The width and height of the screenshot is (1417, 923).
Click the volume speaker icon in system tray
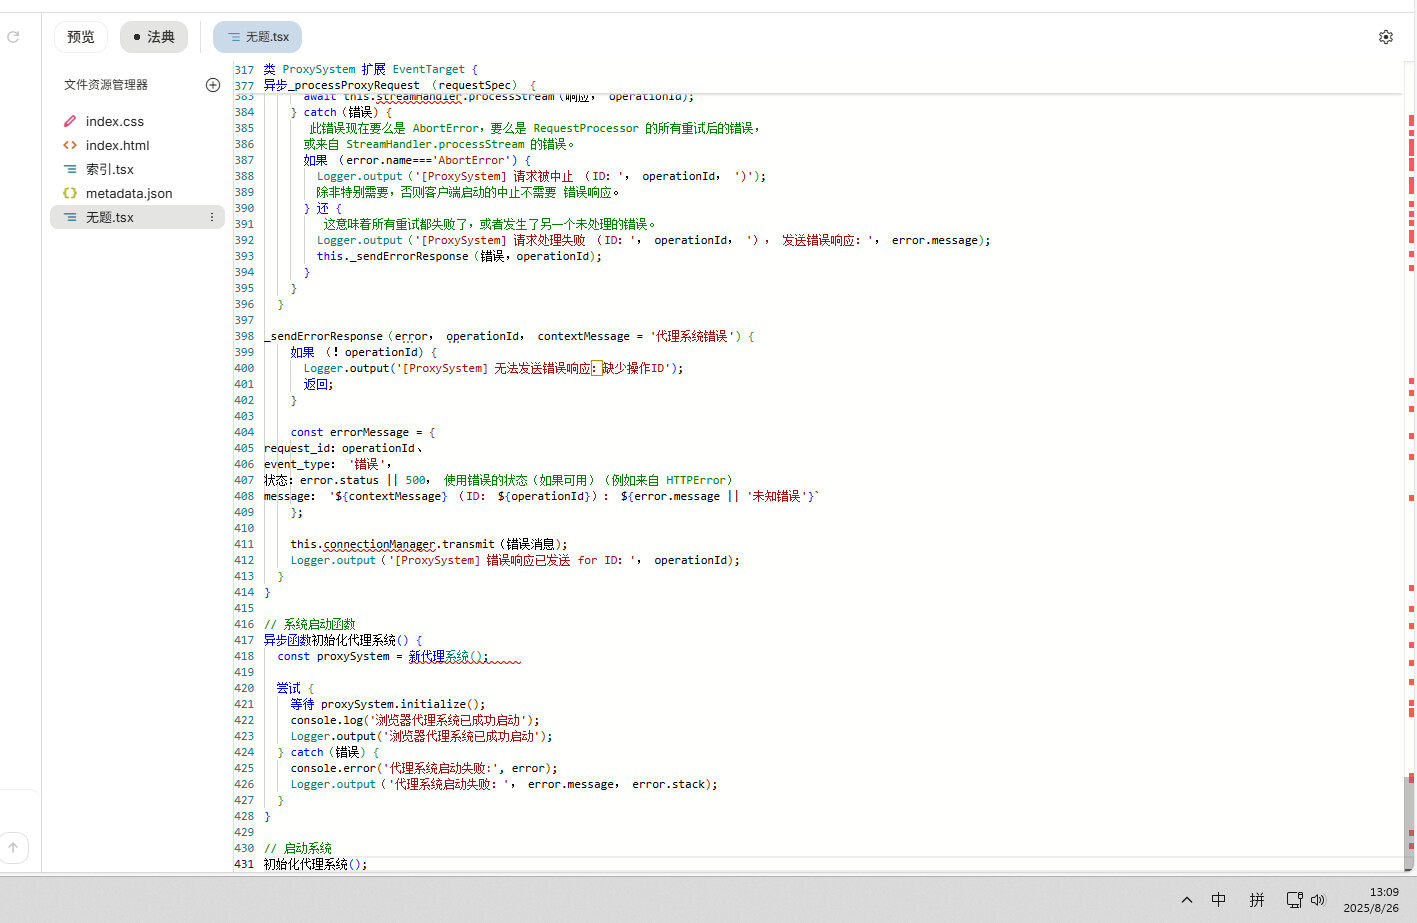click(x=1318, y=900)
